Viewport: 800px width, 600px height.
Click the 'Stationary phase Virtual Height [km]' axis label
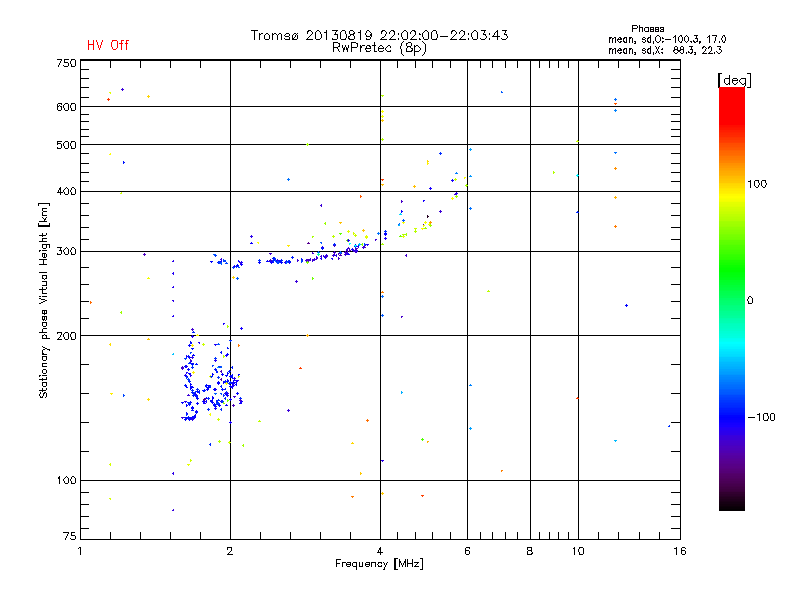44,300
